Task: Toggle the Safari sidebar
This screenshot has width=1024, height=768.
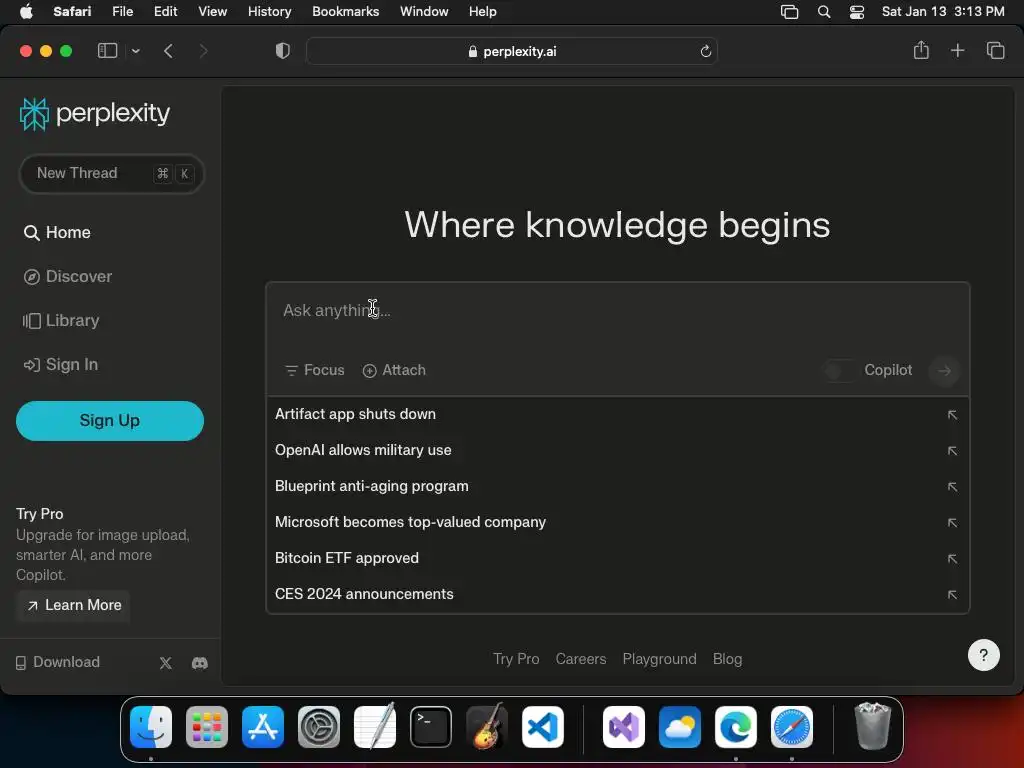Action: pyautogui.click(x=107, y=50)
